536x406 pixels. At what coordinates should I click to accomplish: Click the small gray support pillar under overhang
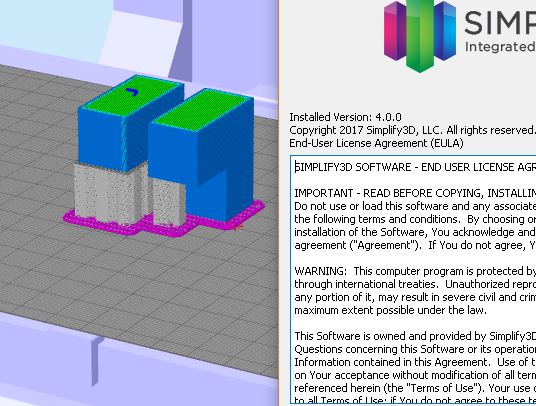pyautogui.click(x=168, y=202)
